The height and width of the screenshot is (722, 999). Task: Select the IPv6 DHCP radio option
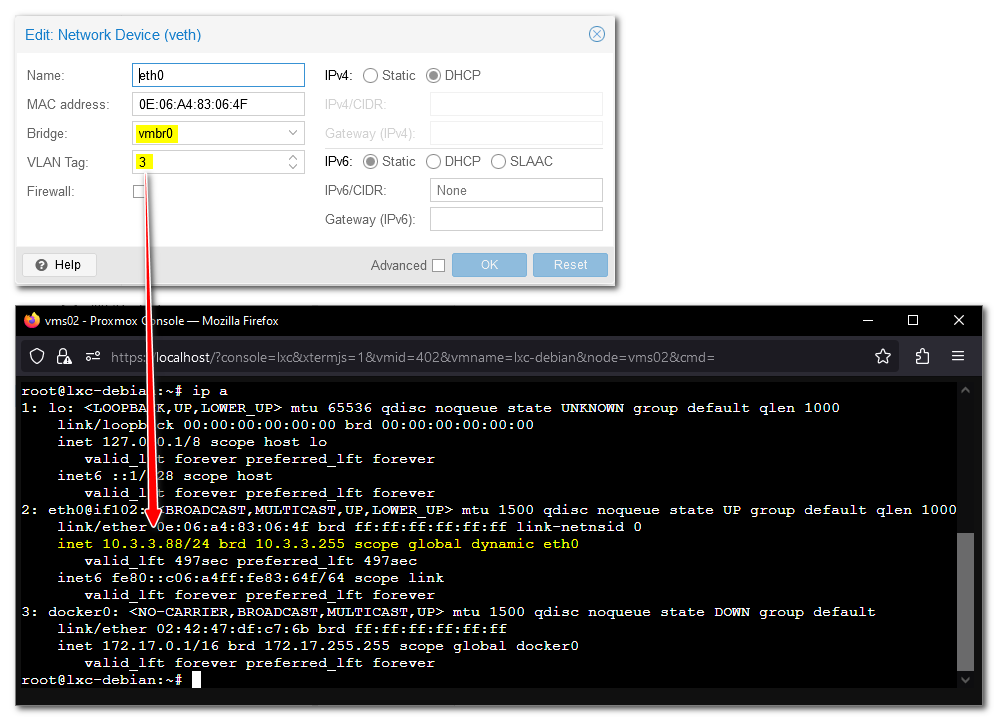[433, 161]
